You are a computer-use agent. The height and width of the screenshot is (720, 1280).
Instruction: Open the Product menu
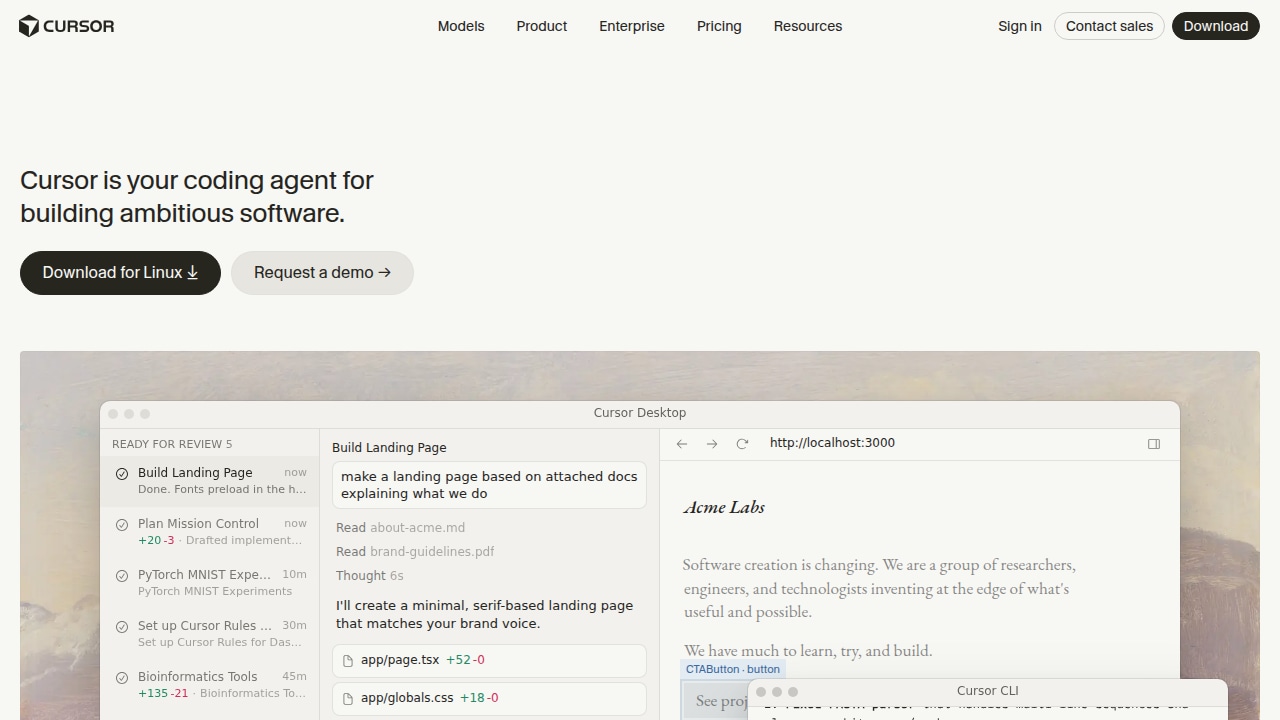coord(542,26)
